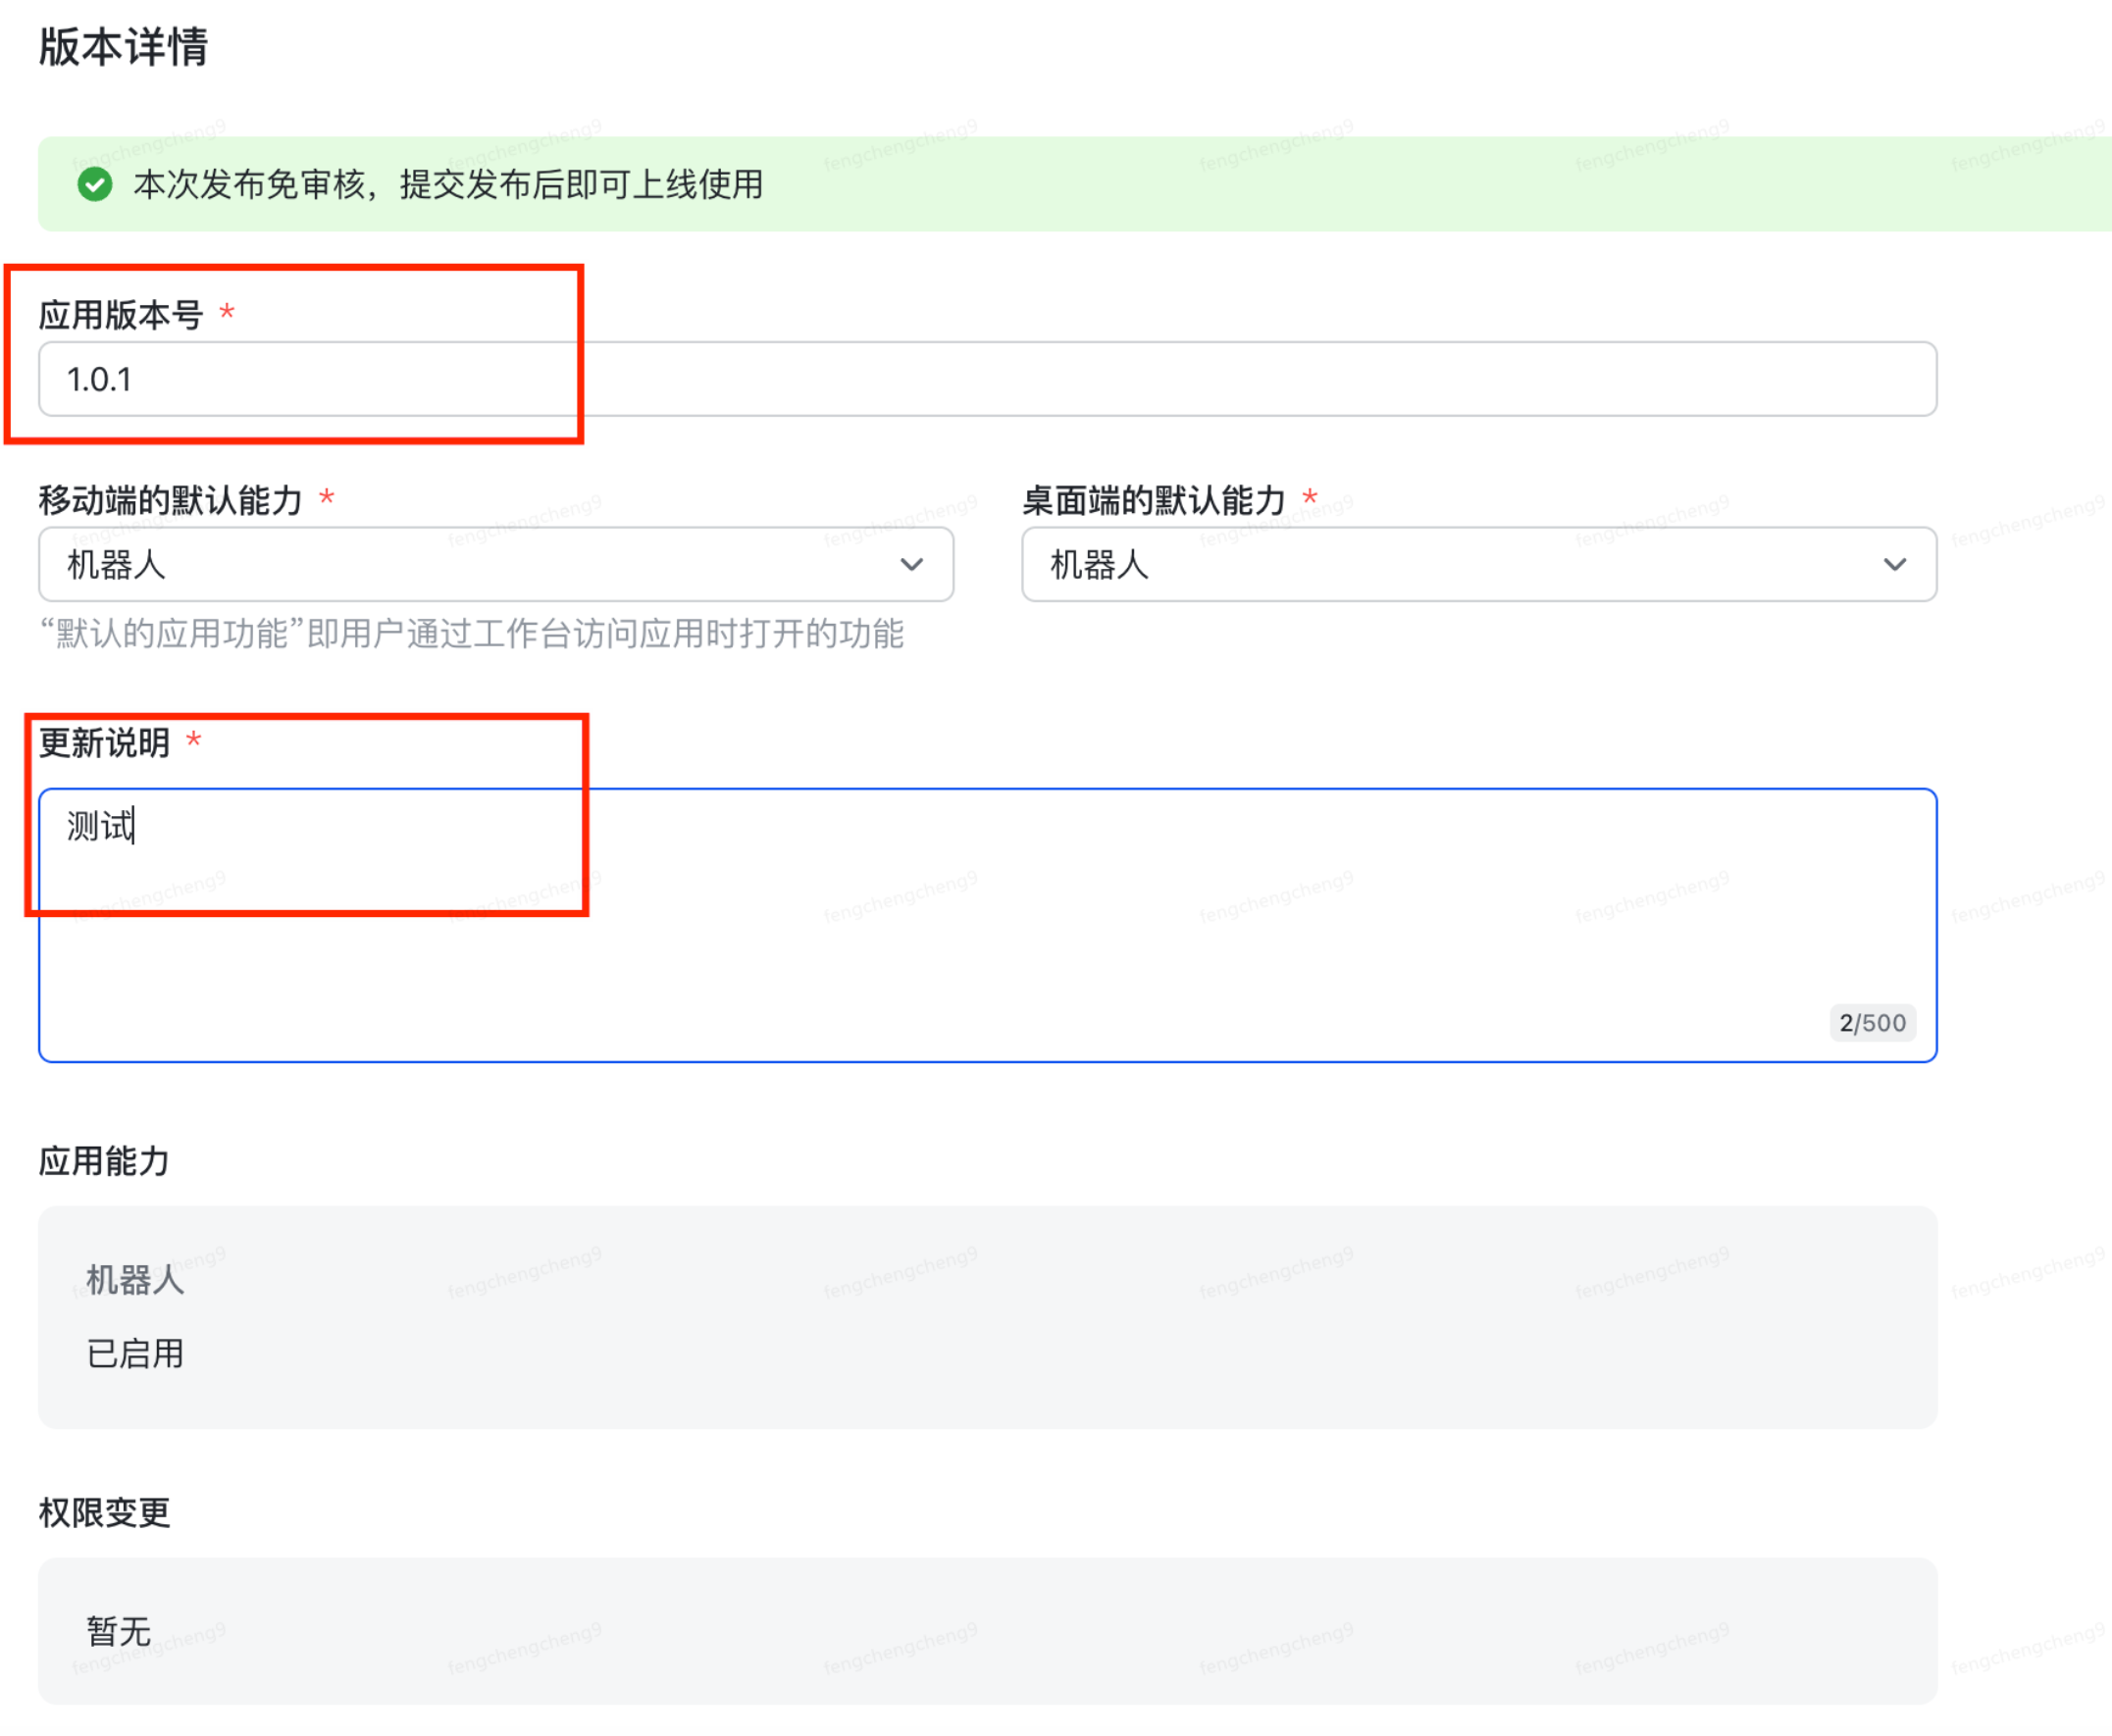Click the 2/500 character counter
This screenshot has height=1736, width=2112.
[1872, 1023]
